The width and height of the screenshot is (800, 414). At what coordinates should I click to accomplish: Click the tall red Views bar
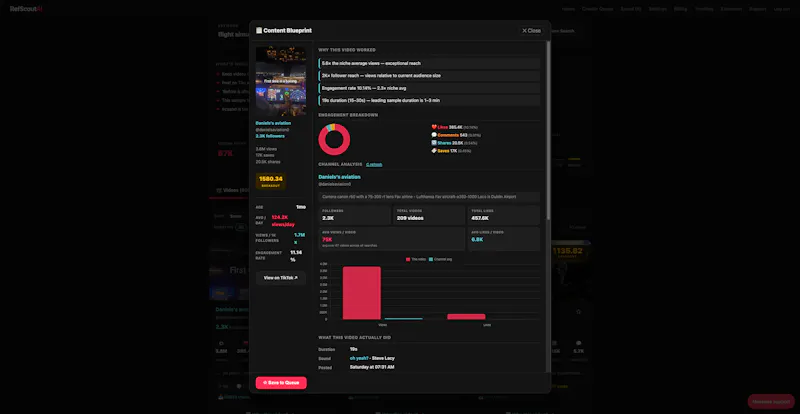(x=362, y=293)
